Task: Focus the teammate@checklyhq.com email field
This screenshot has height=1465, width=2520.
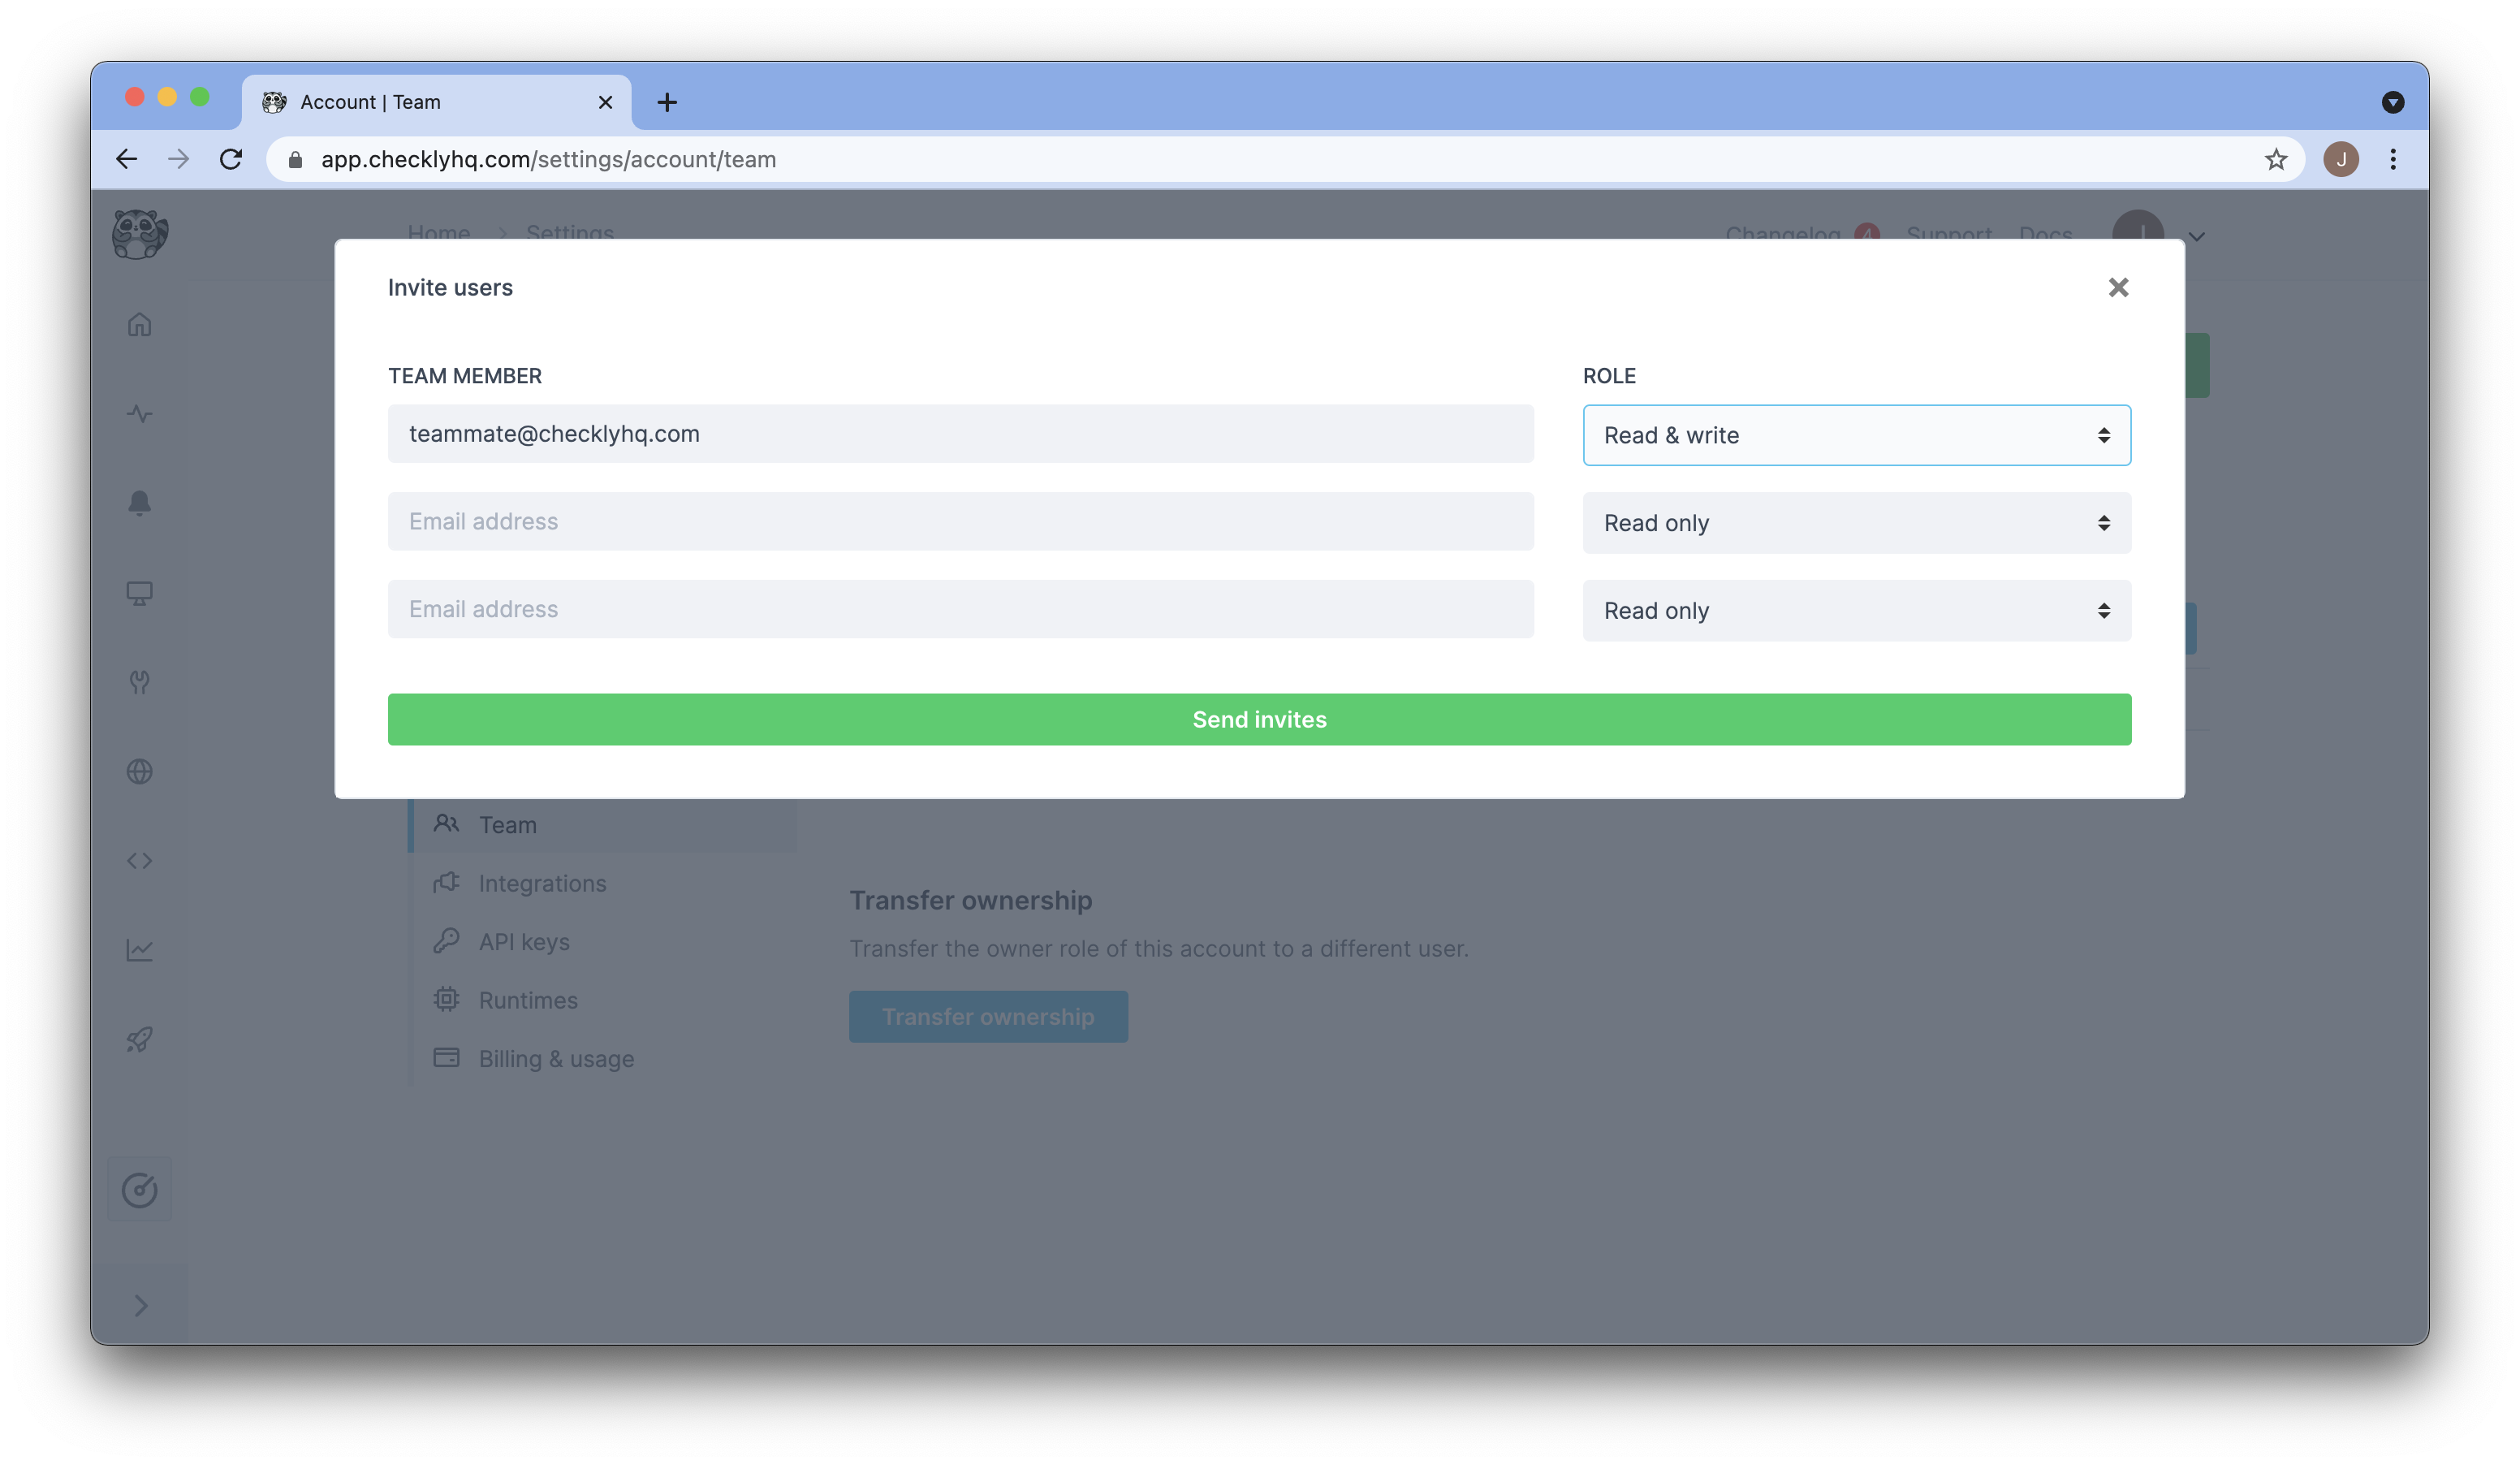Action: click(x=960, y=434)
